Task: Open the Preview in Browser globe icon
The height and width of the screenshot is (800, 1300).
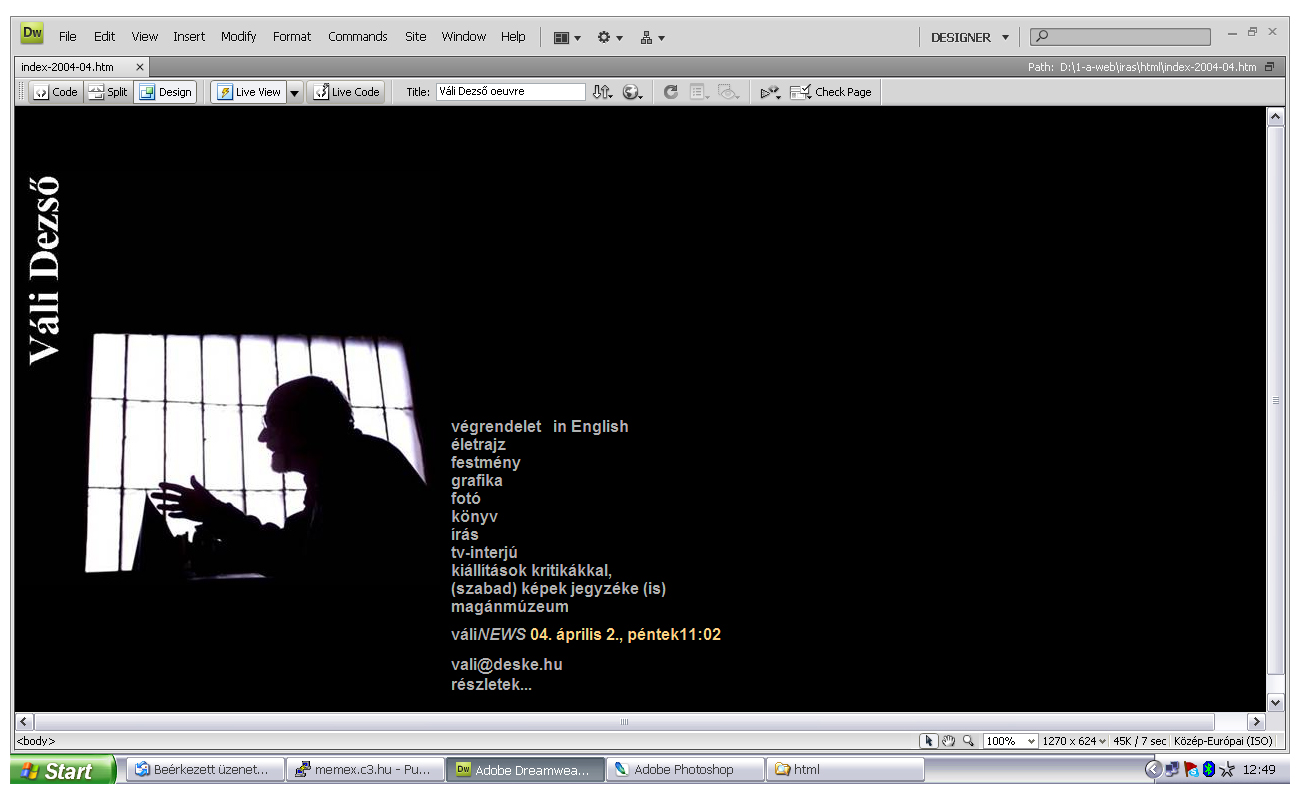Action: pyautogui.click(x=632, y=92)
